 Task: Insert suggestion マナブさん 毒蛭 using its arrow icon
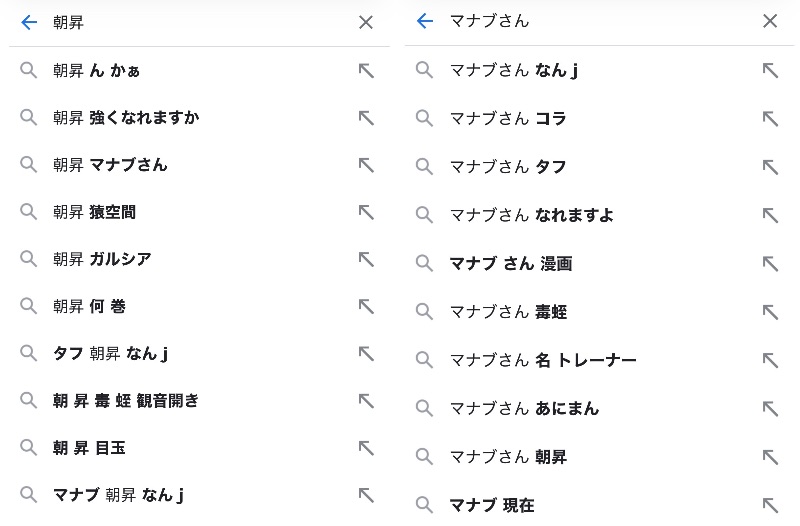click(770, 312)
